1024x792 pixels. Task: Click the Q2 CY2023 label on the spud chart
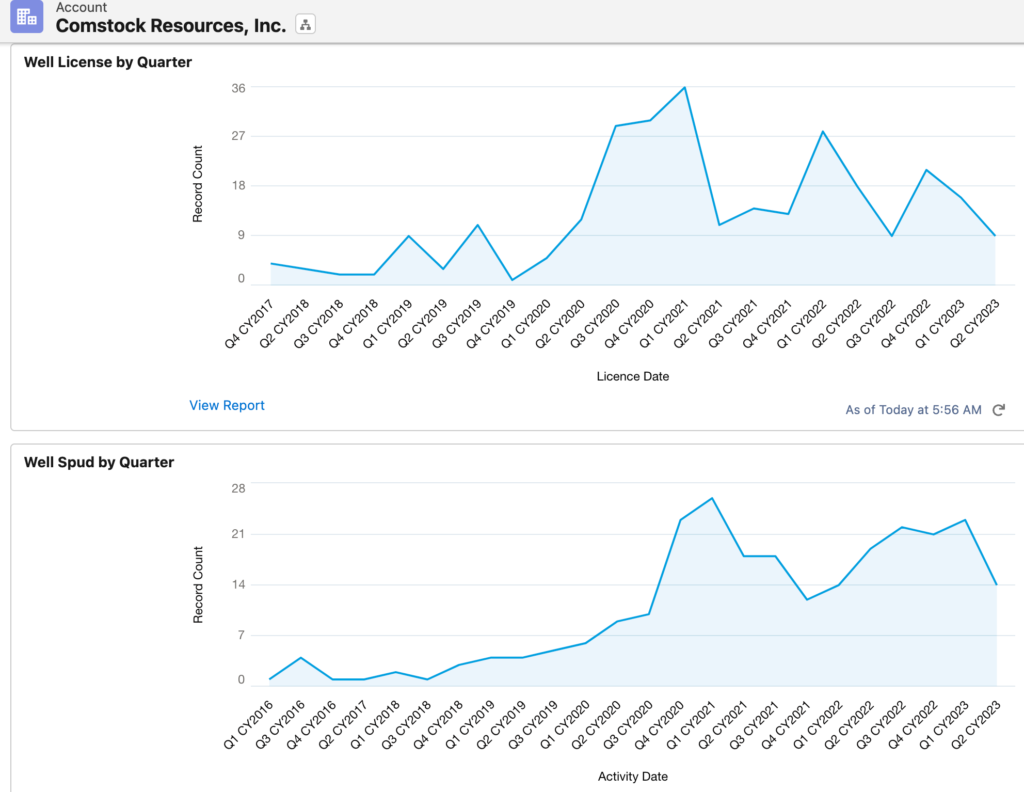[975, 725]
